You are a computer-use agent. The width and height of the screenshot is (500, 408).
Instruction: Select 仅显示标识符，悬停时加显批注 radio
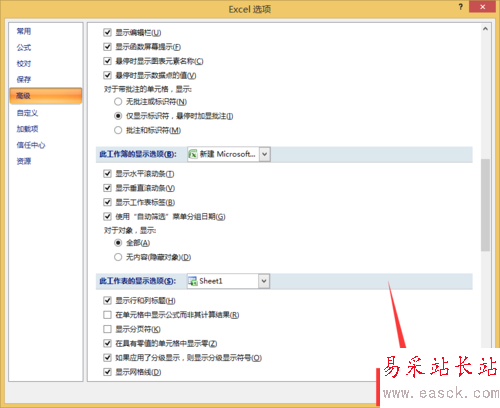118,116
